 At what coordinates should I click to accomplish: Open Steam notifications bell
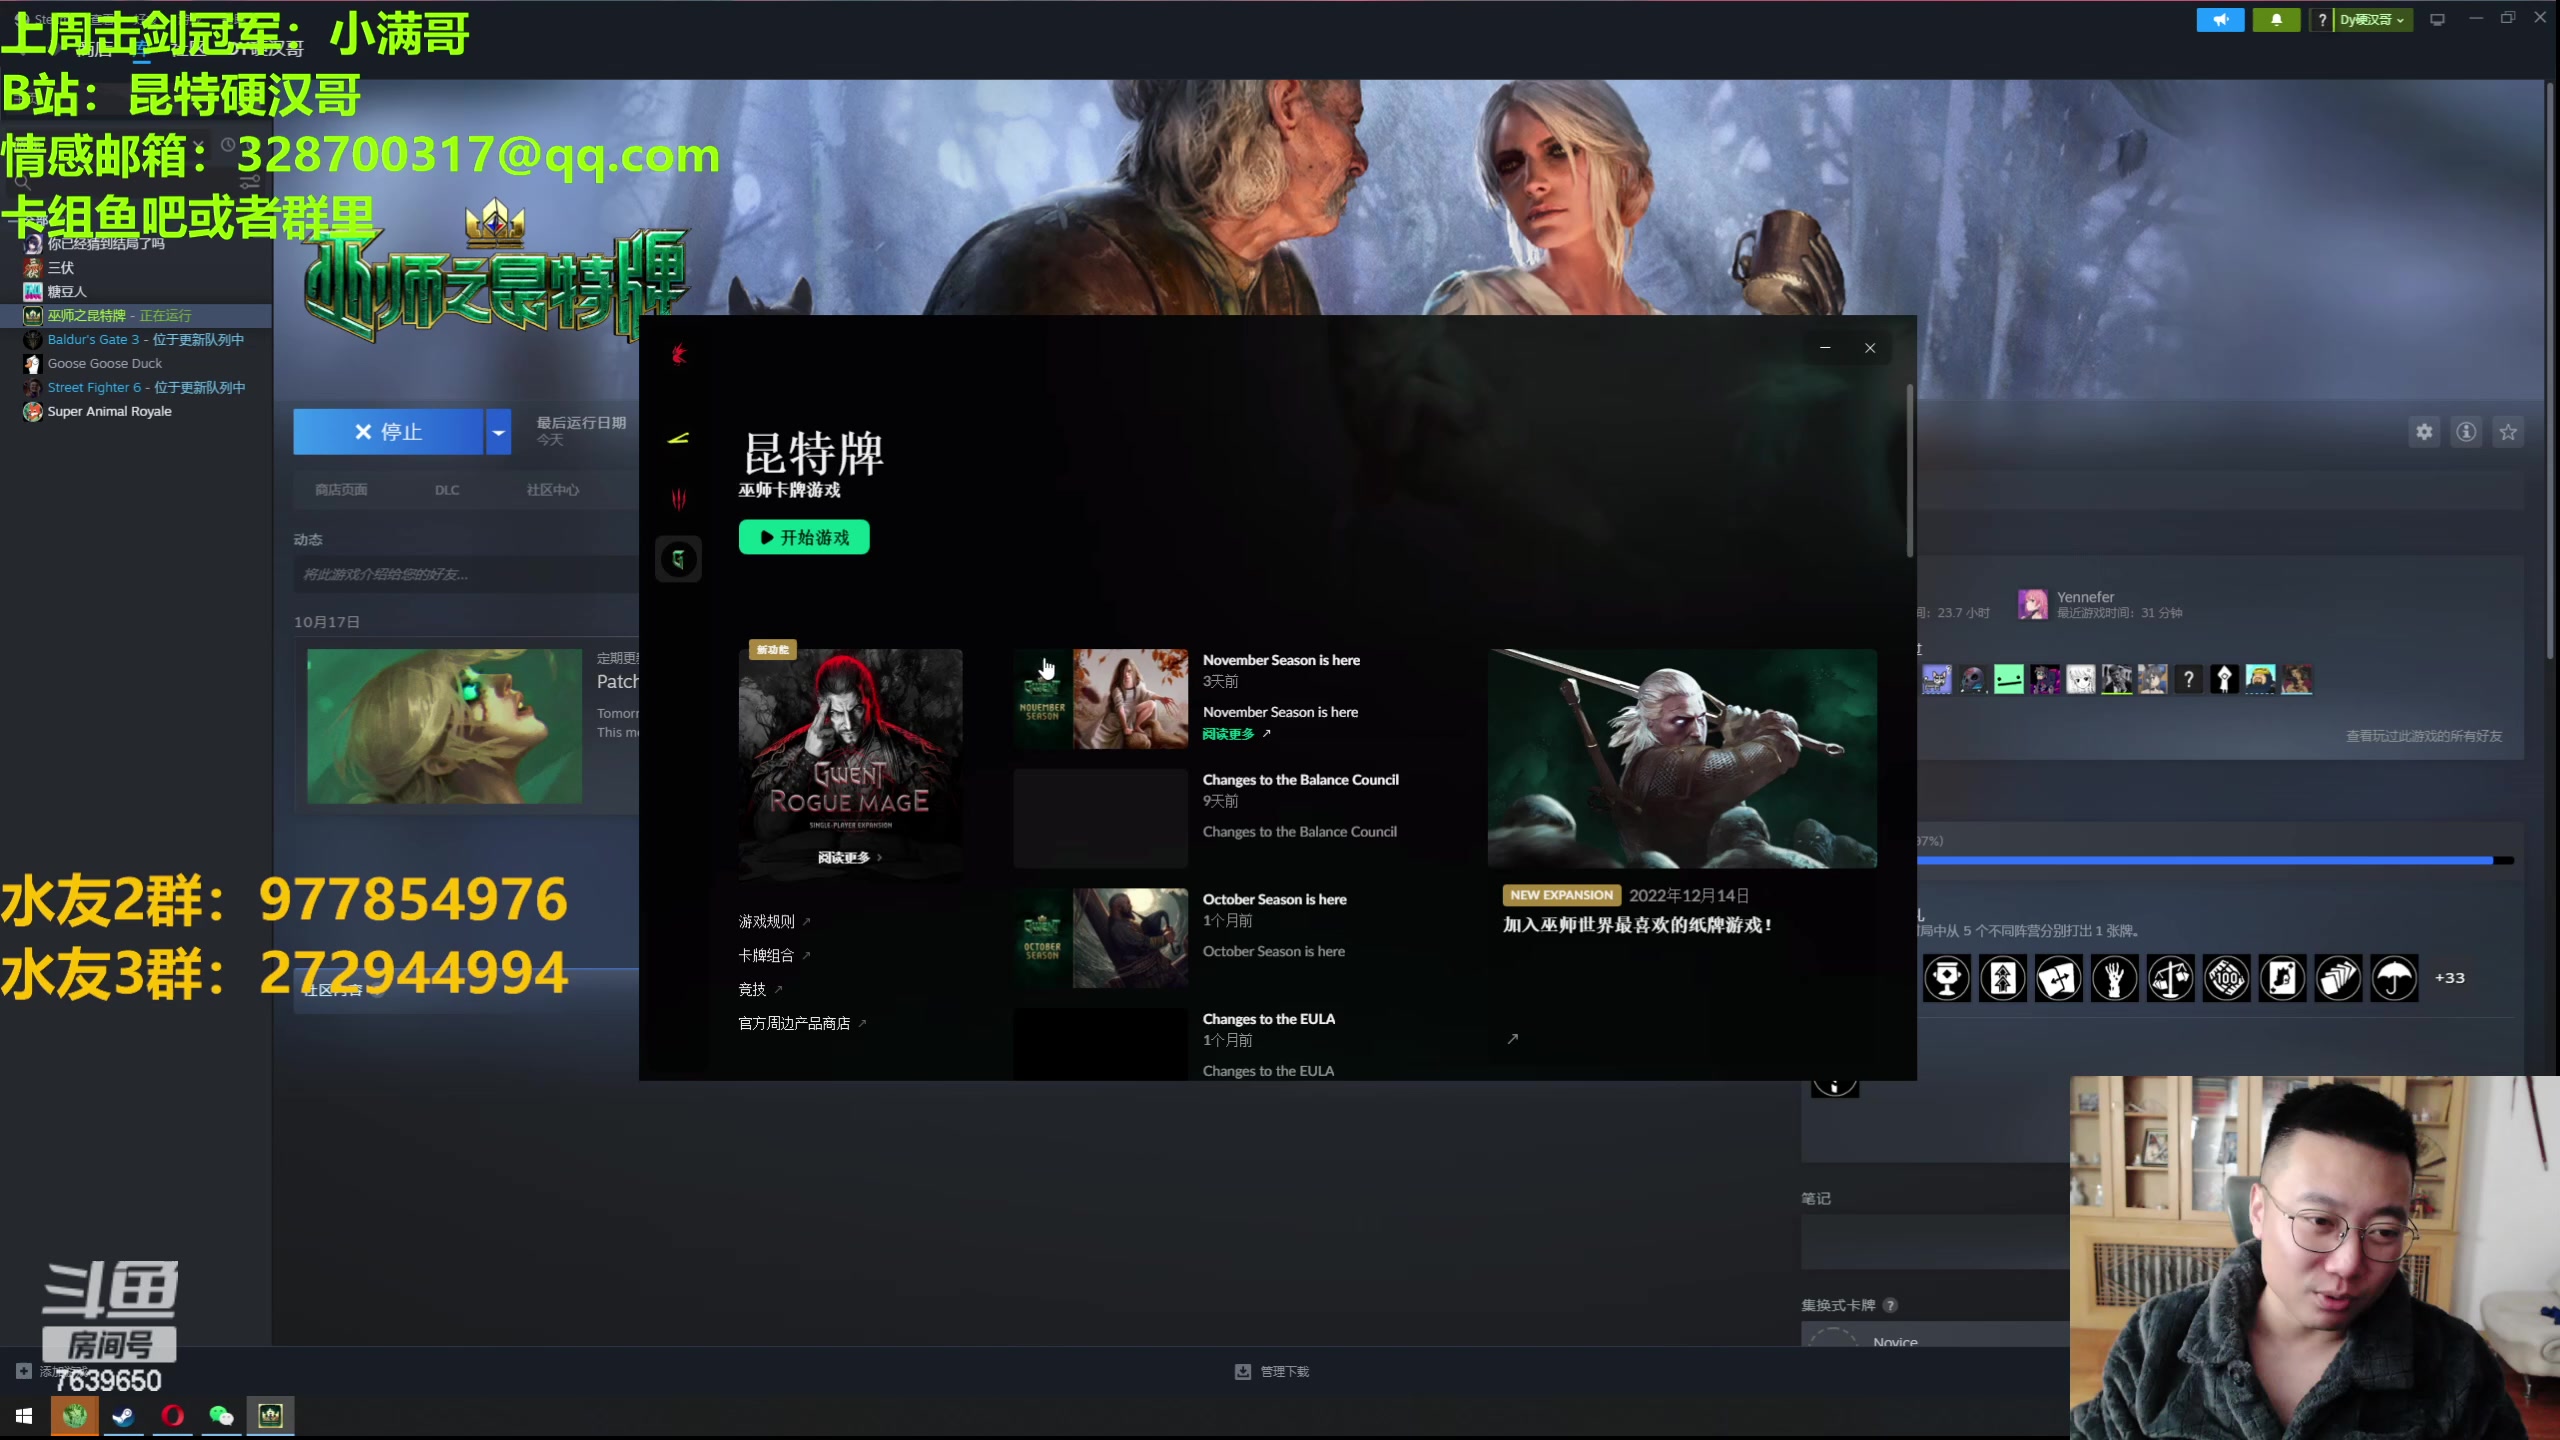tap(2276, 19)
